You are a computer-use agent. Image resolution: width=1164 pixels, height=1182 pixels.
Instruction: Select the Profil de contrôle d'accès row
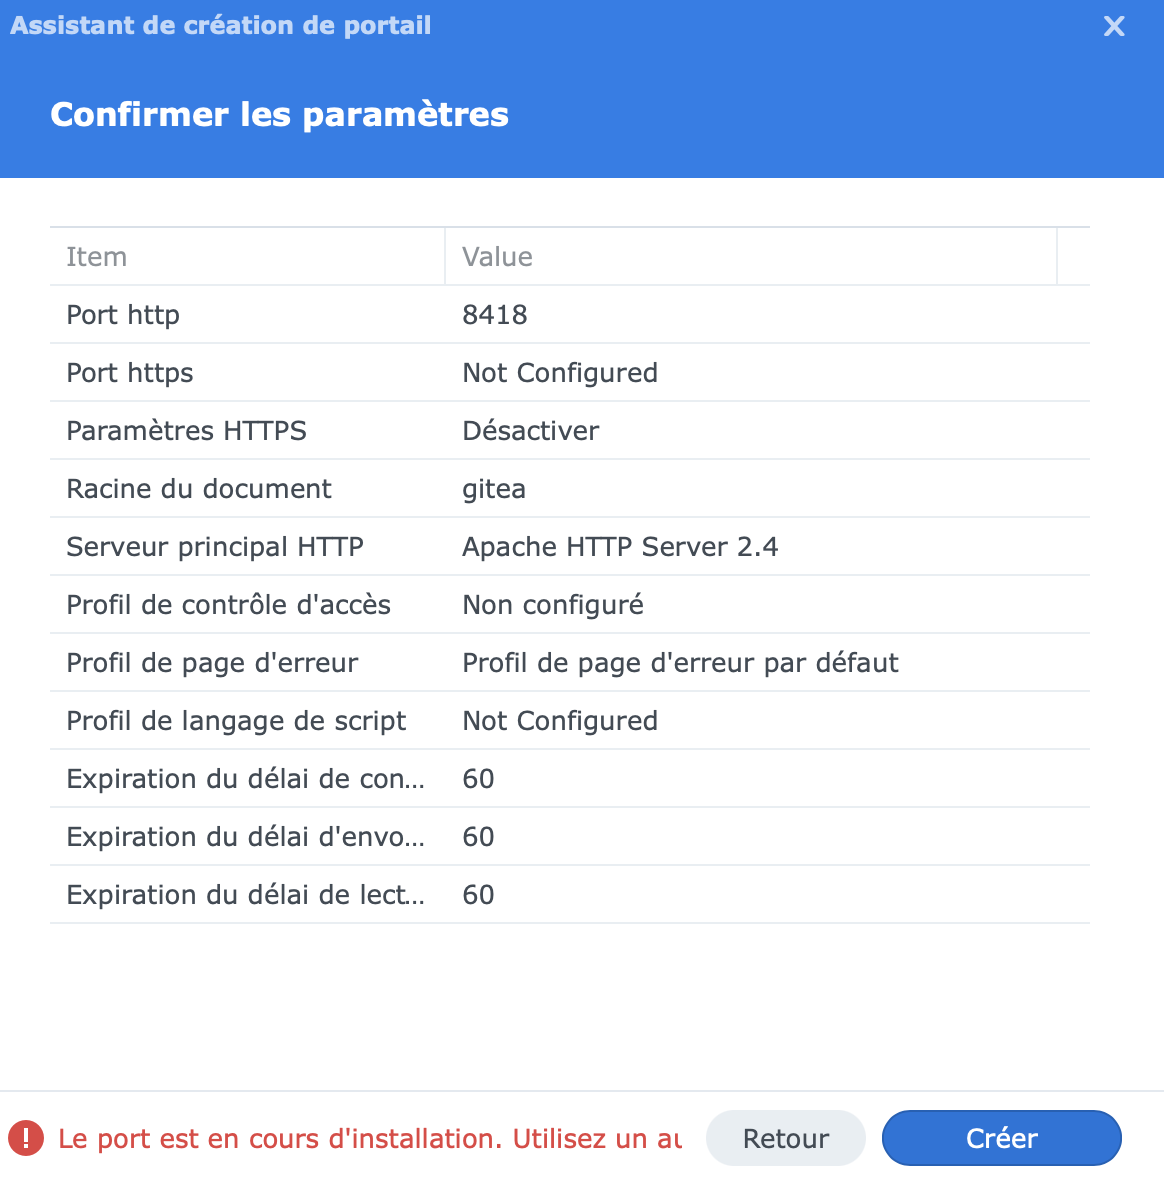[568, 605]
